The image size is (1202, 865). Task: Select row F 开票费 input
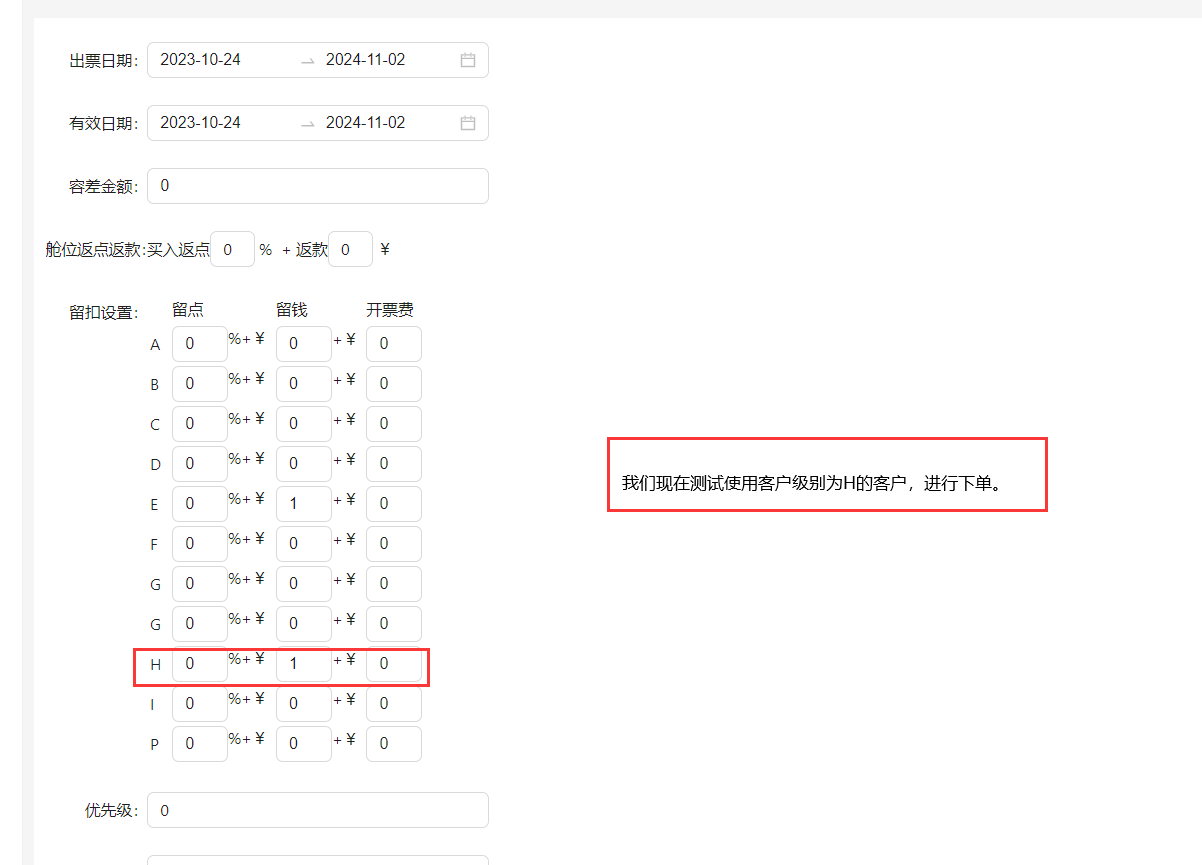coord(394,544)
